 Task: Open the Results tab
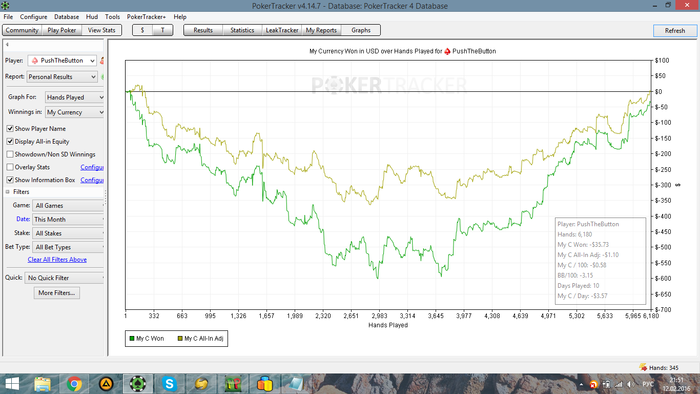203,30
